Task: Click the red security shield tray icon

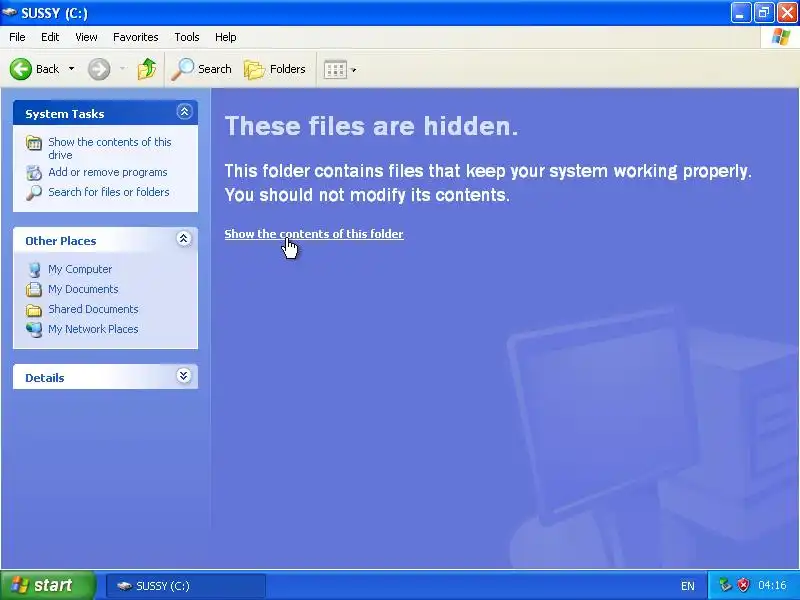Action: [744, 585]
